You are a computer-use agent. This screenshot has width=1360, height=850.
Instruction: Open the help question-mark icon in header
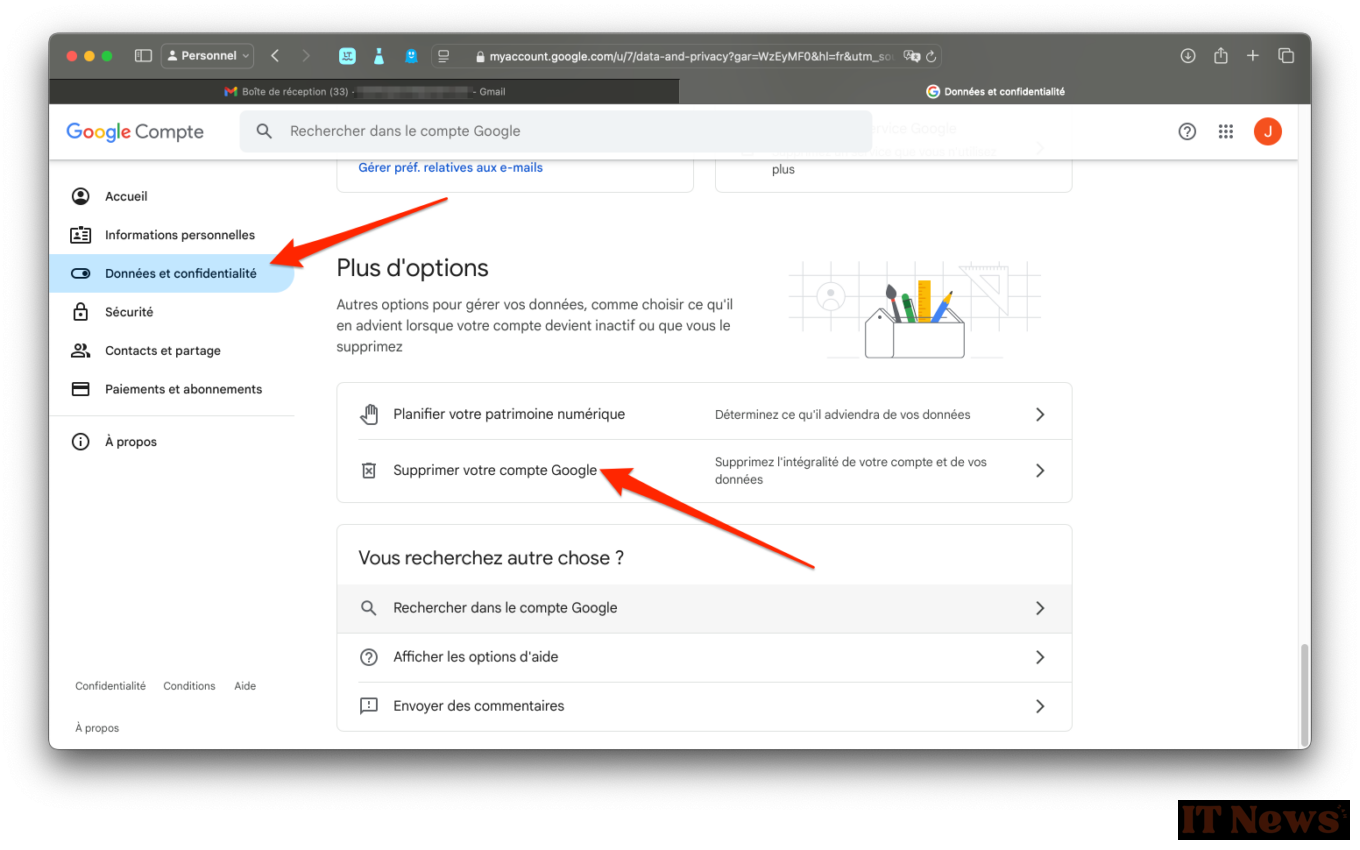(1187, 131)
